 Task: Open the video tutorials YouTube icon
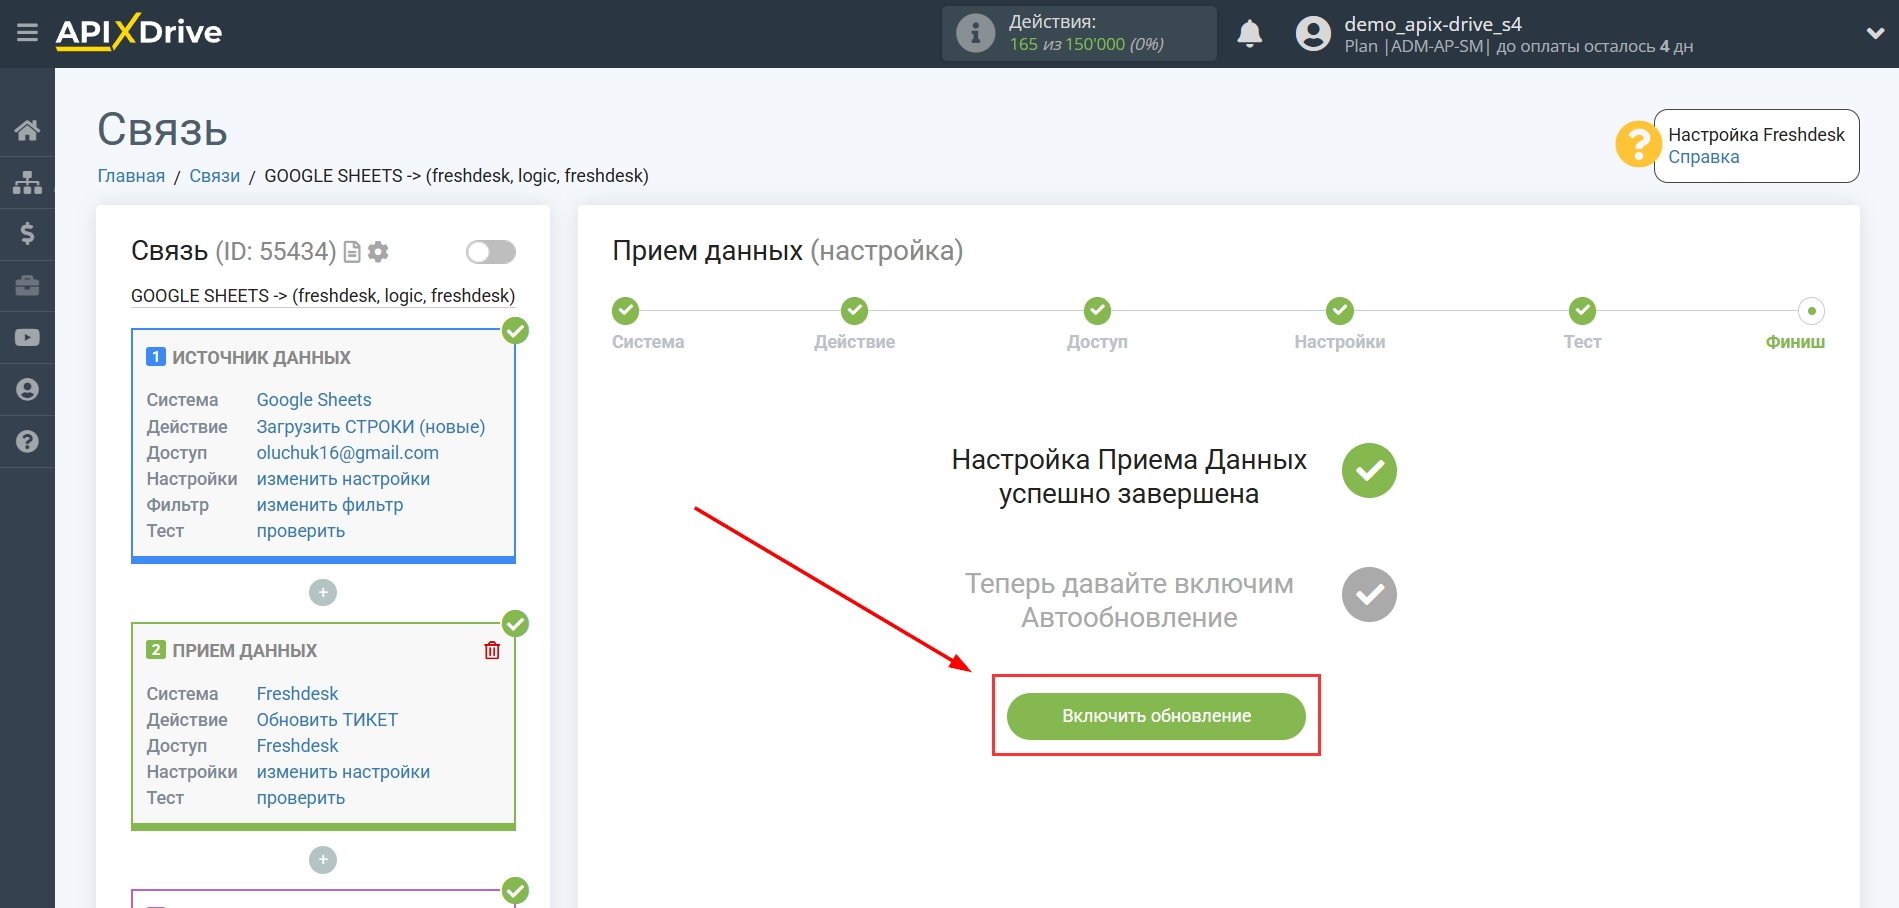[27, 338]
